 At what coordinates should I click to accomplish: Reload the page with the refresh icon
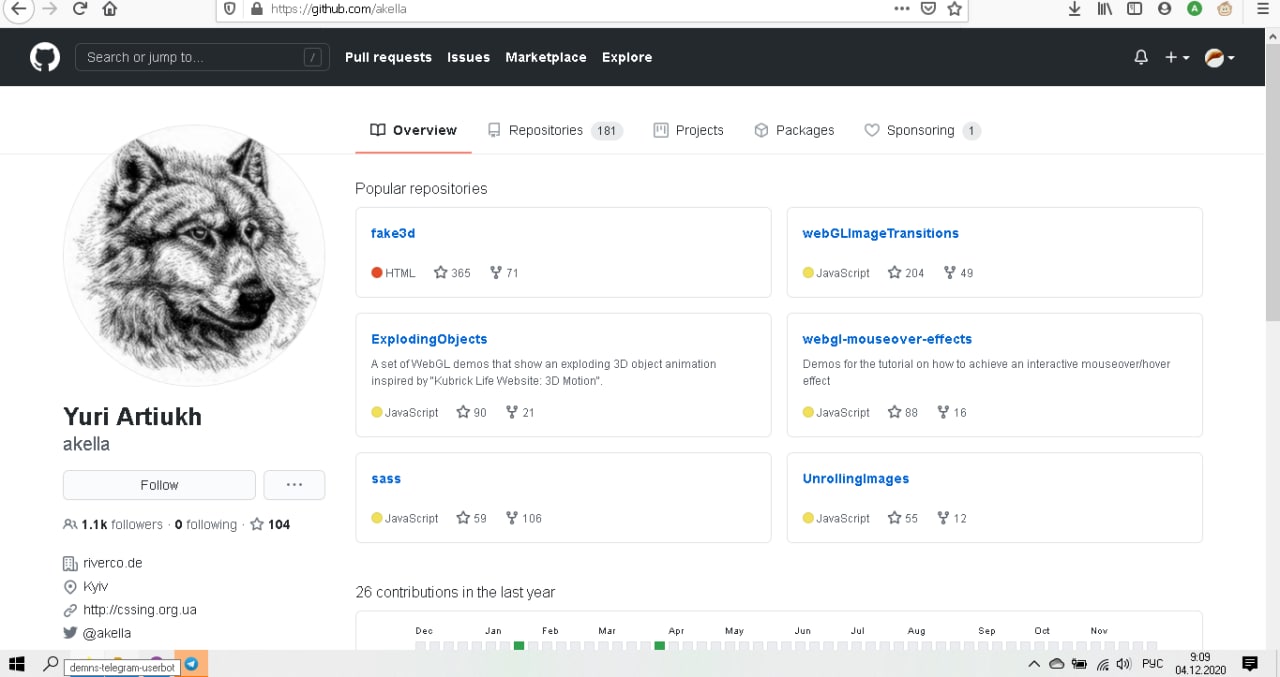pyautogui.click(x=80, y=8)
